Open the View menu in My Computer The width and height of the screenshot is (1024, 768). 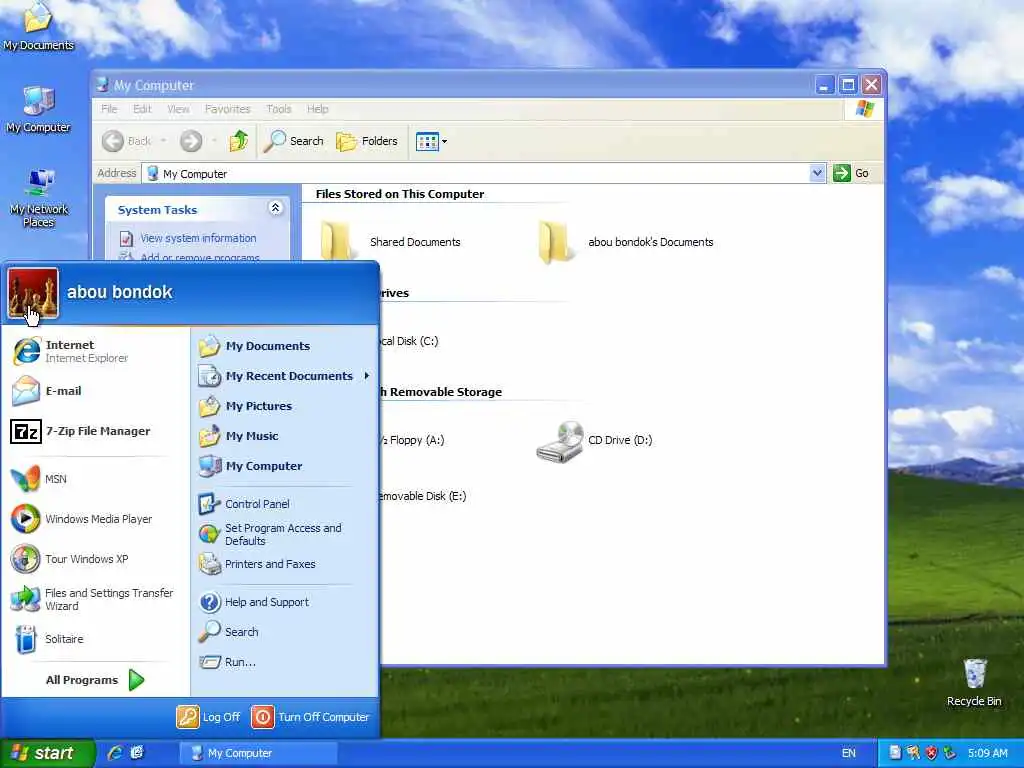coord(178,109)
